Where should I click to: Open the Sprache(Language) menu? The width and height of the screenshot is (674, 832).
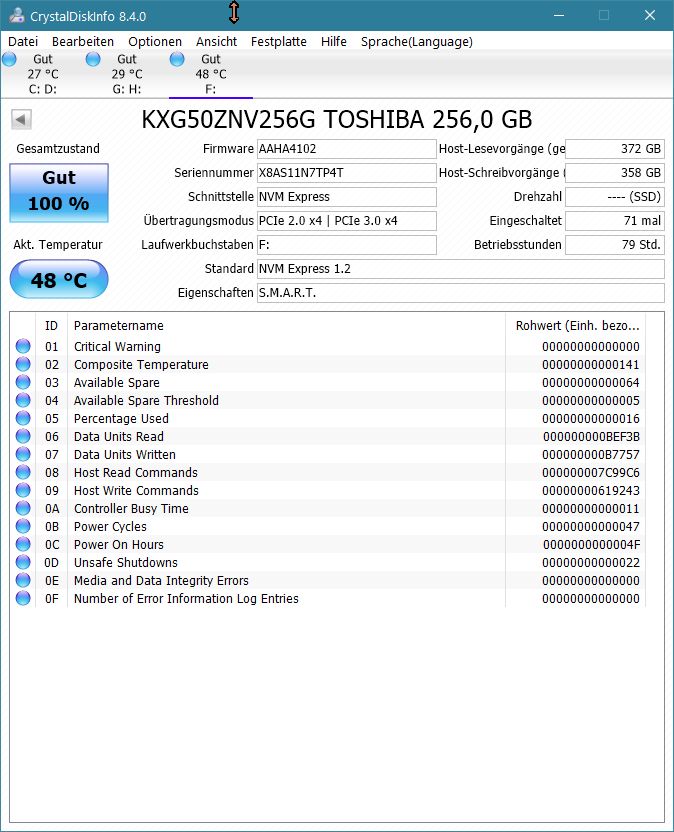(417, 41)
